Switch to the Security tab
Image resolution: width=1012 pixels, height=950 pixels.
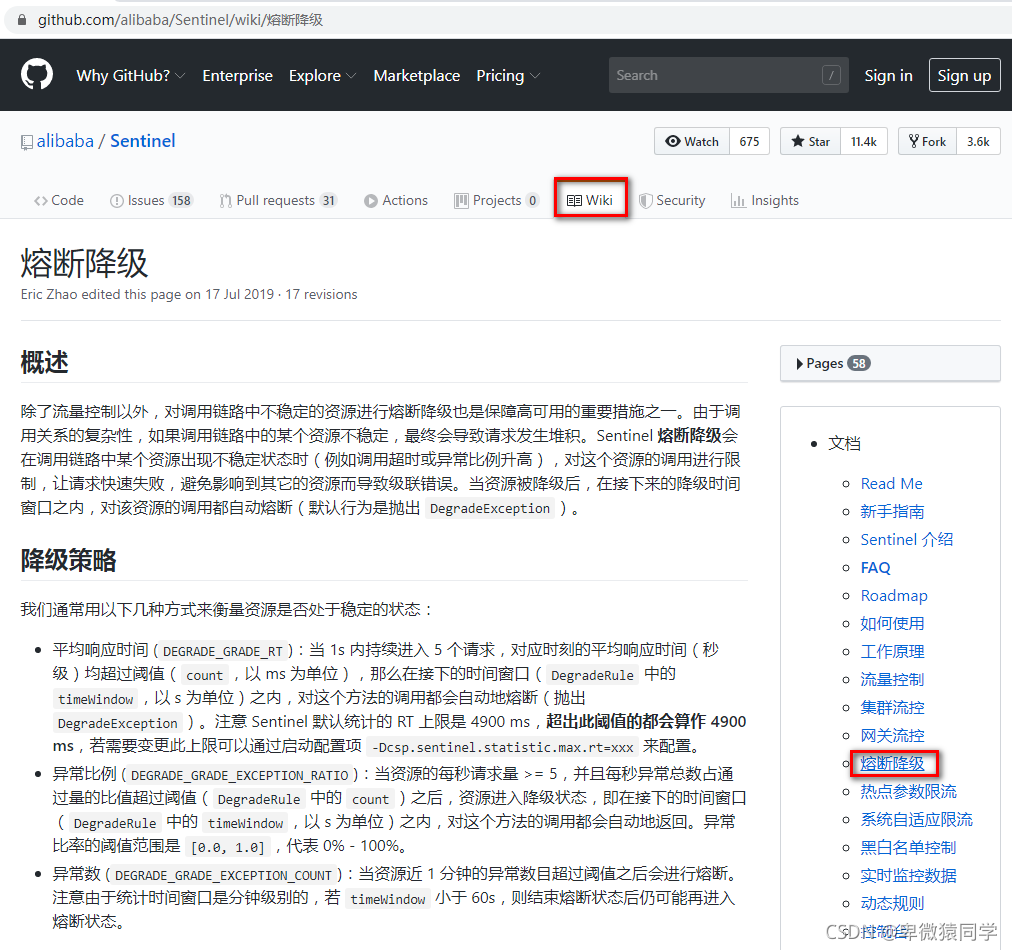click(672, 201)
